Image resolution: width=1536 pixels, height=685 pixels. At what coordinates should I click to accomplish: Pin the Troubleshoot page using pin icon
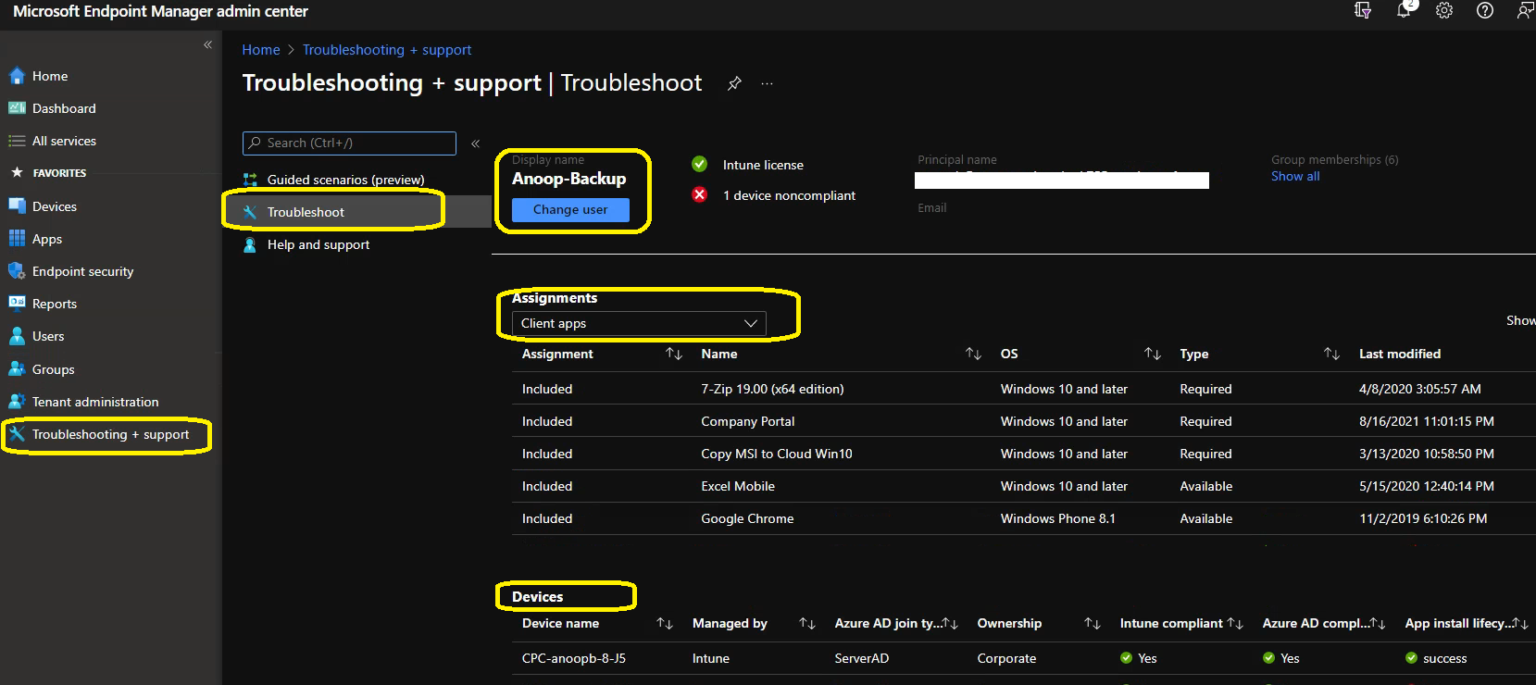click(734, 84)
